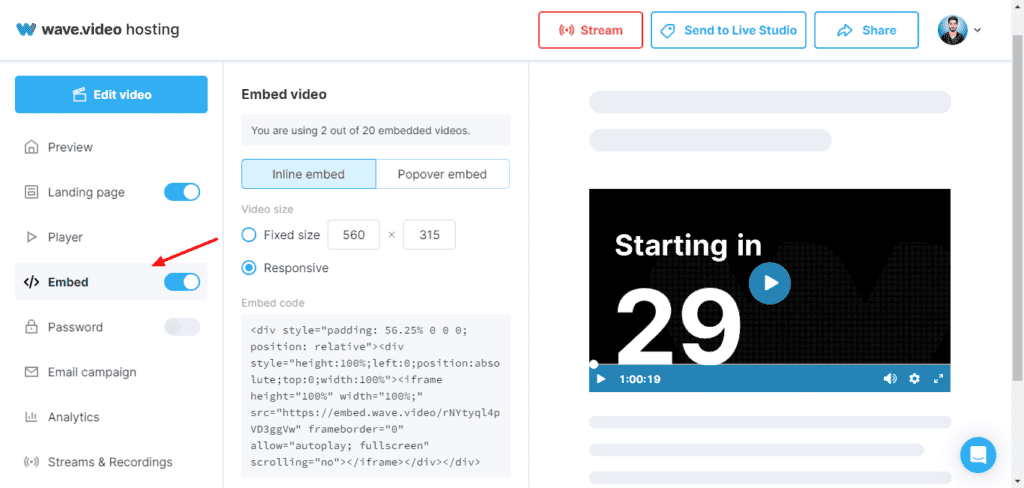Click the wave.video logo icon
Viewport: 1024px width, 488px height.
point(26,29)
